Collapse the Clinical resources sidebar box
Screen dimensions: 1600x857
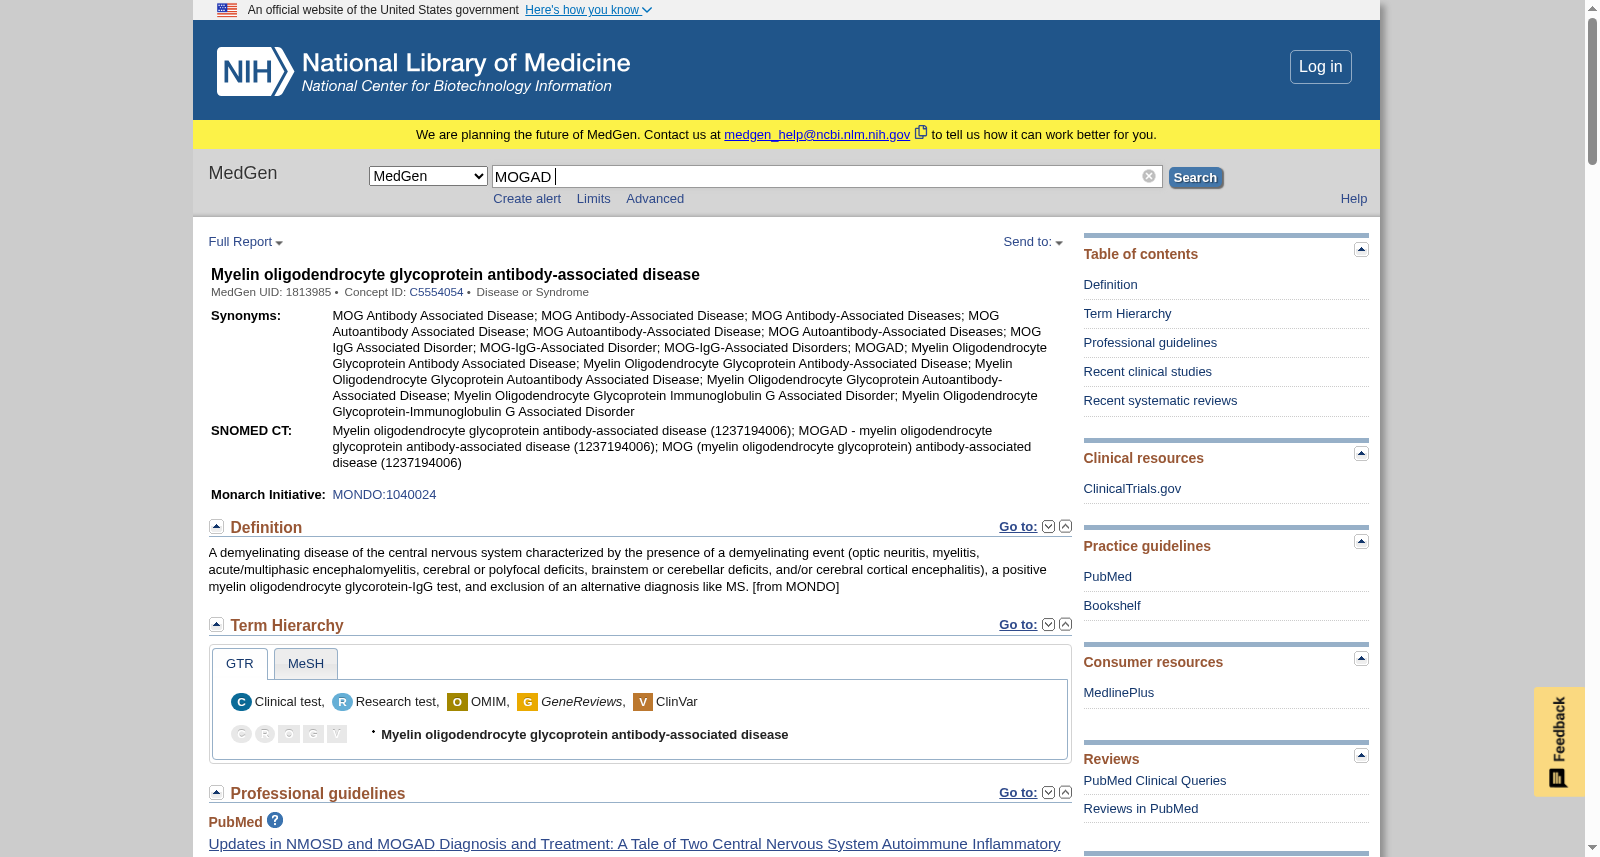(x=1361, y=454)
